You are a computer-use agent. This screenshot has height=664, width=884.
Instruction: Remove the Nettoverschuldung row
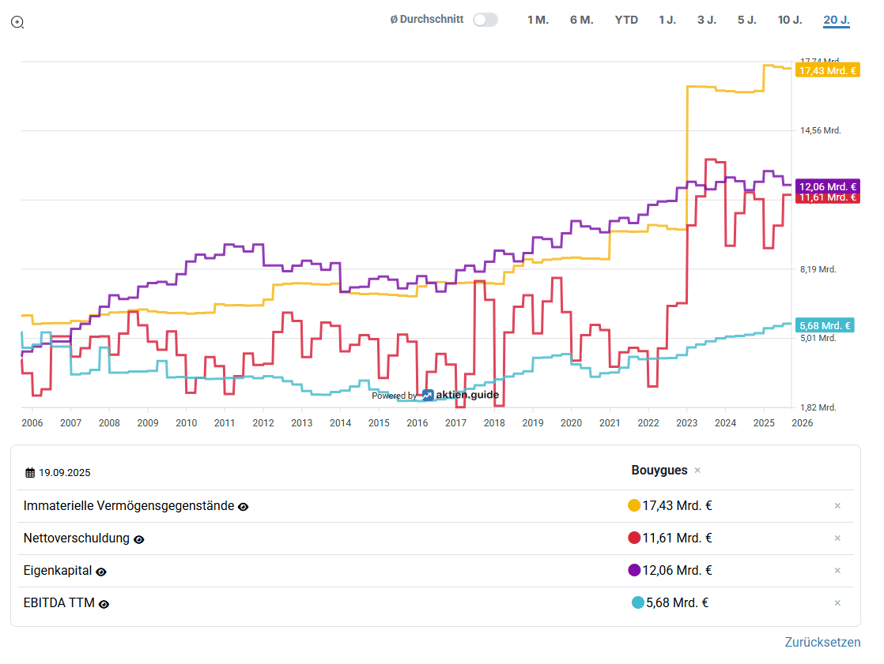pyautogui.click(x=837, y=538)
